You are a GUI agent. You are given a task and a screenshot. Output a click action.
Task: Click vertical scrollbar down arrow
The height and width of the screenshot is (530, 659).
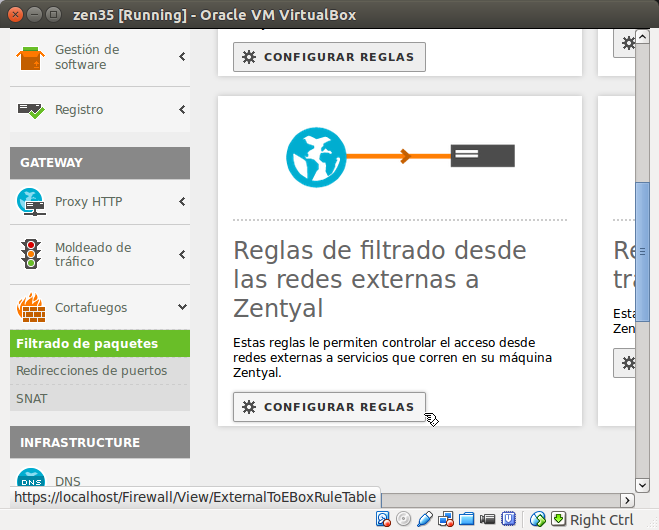pyautogui.click(x=642, y=485)
